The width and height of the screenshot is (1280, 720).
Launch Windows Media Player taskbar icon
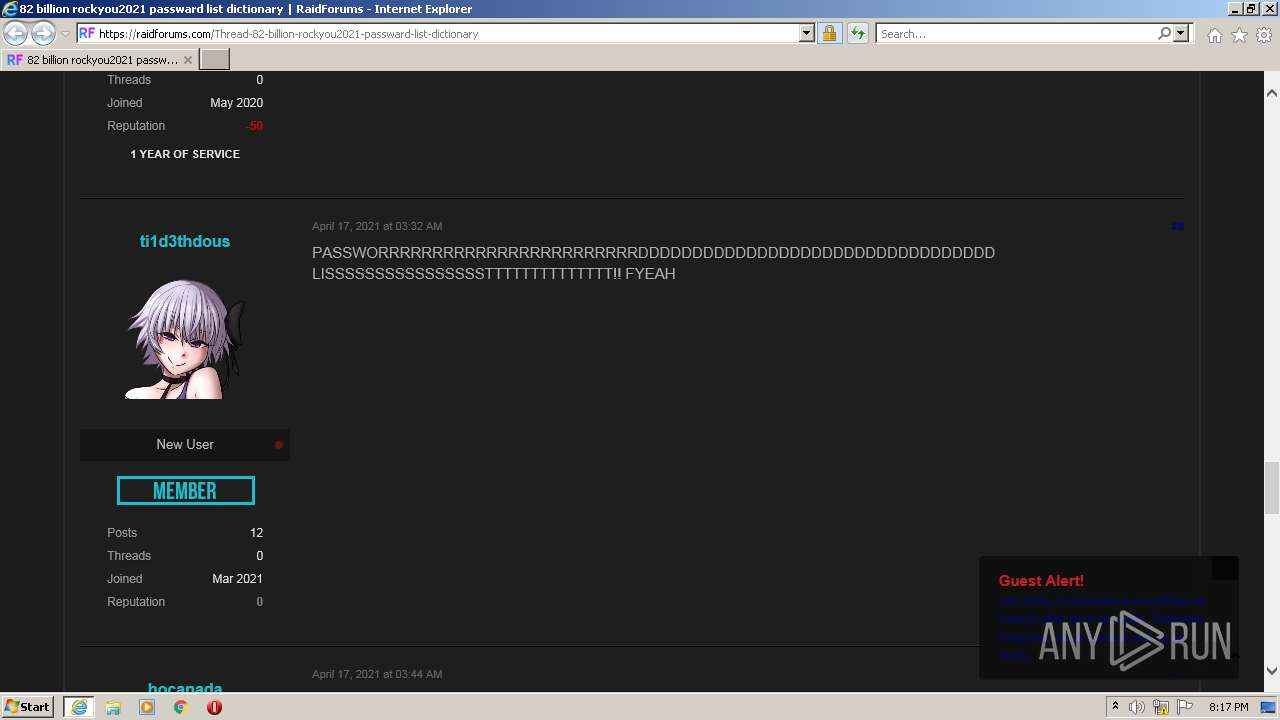point(147,707)
